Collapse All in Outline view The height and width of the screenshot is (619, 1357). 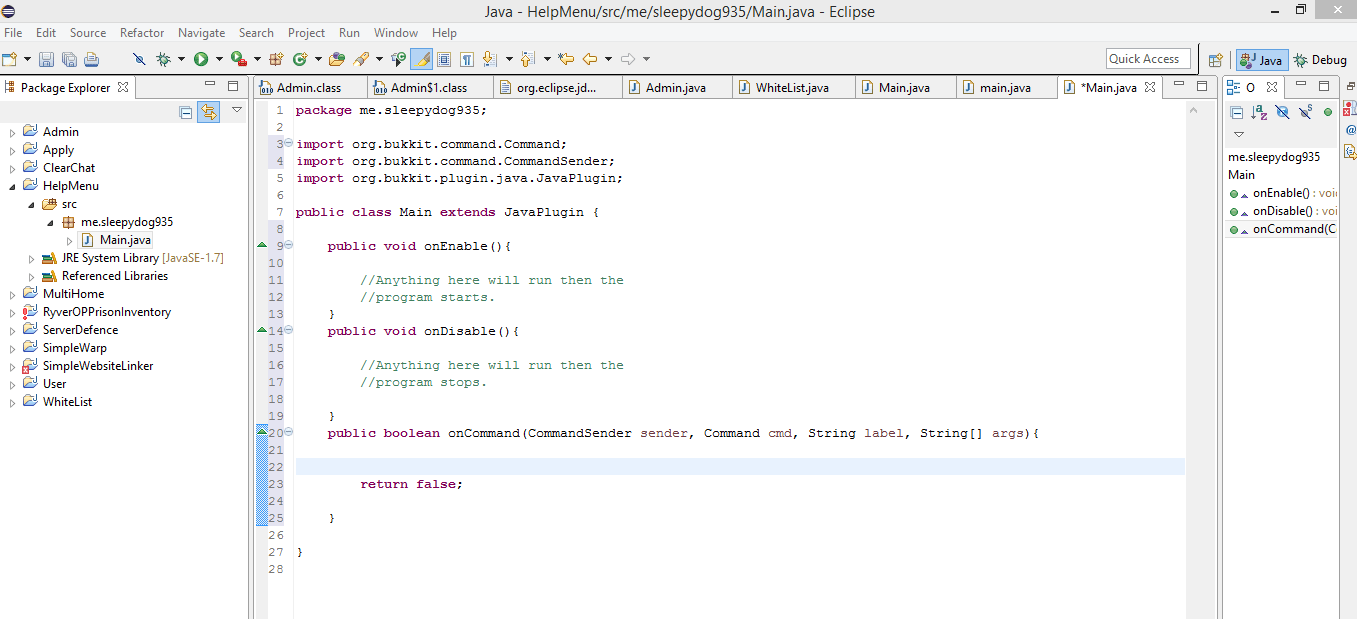pos(1237,112)
